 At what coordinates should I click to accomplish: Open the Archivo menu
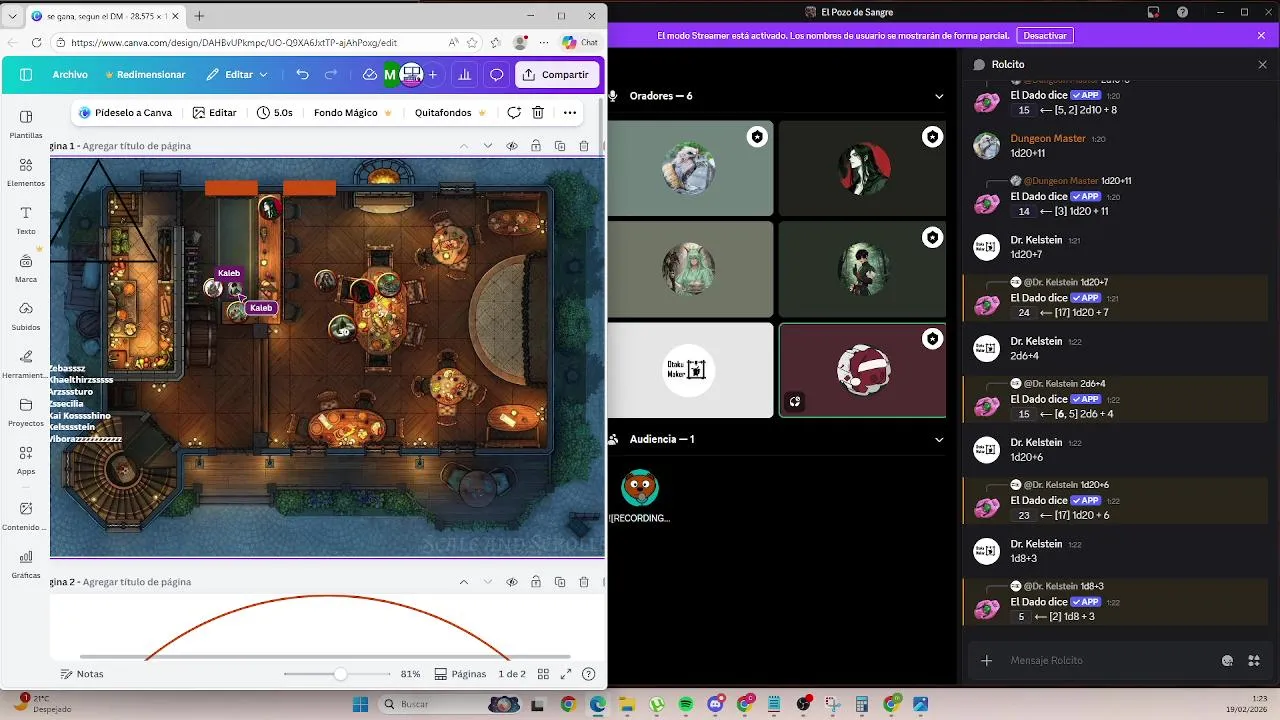(70, 75)
